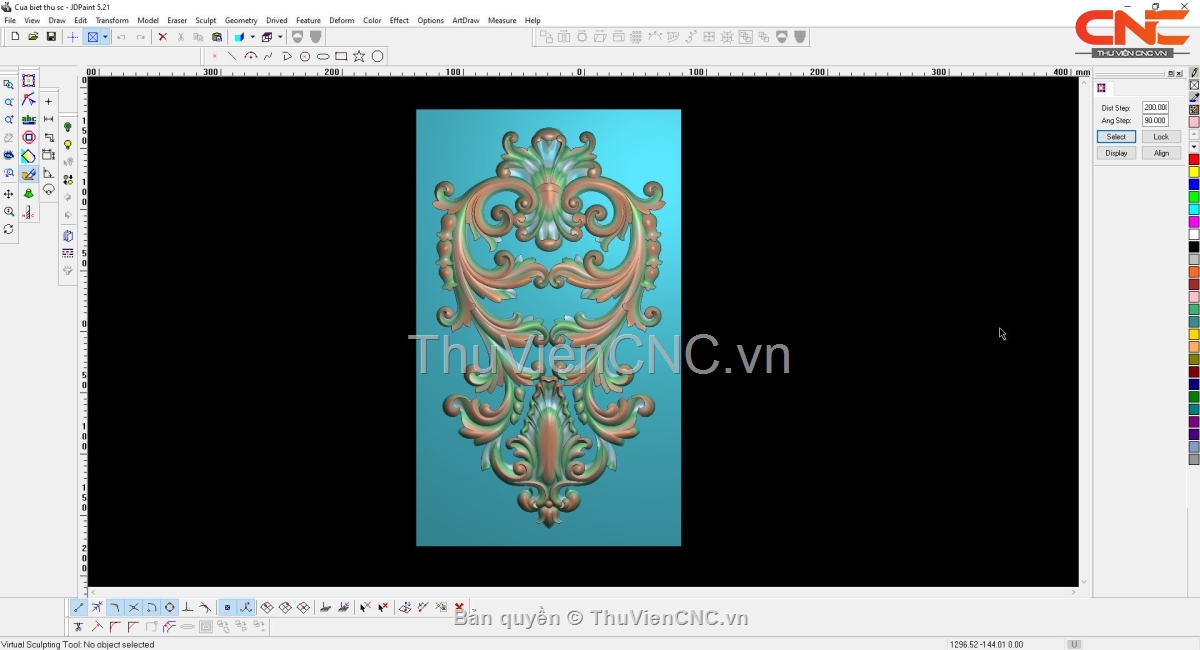
Task: Choose the abc text tool
Action: click(28, 119)
